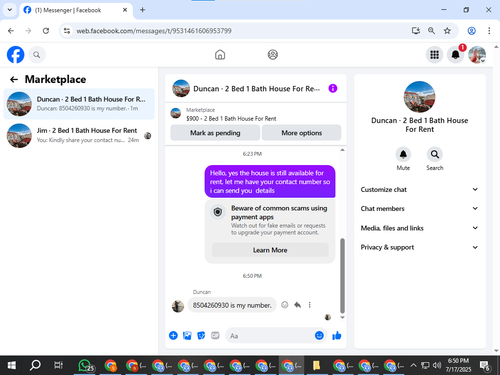This screenshot has width=500, height=375.
Task: Open Chrome zoom magnifier icon in address bar
Action: pyautogui.click(x=431, y=31)
